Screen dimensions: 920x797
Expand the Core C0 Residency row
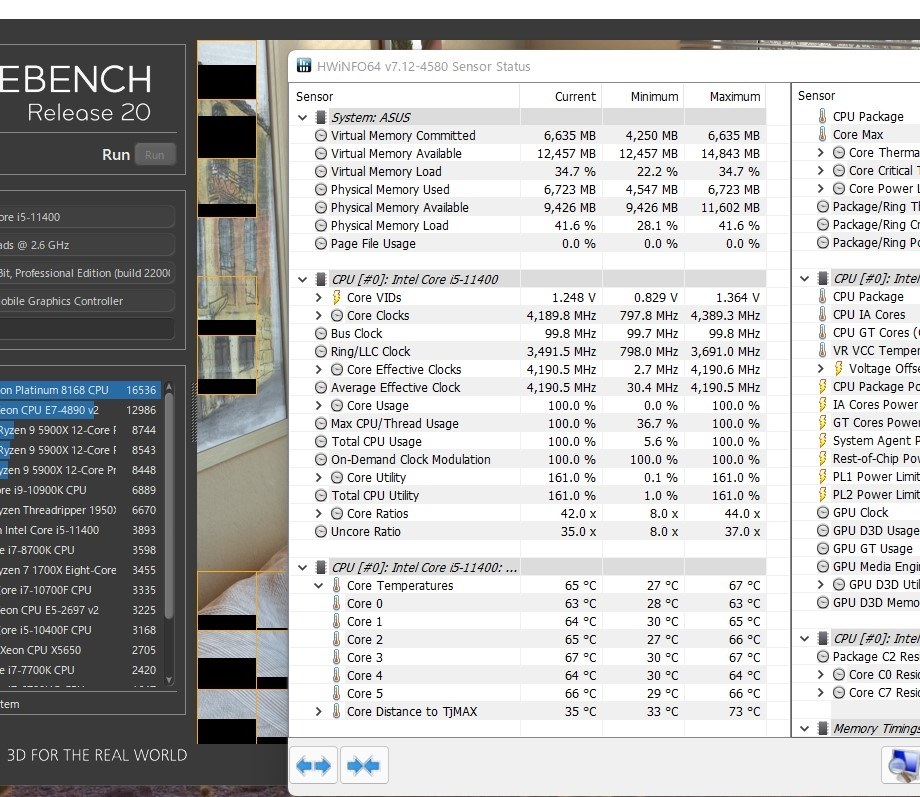(820, 675)
